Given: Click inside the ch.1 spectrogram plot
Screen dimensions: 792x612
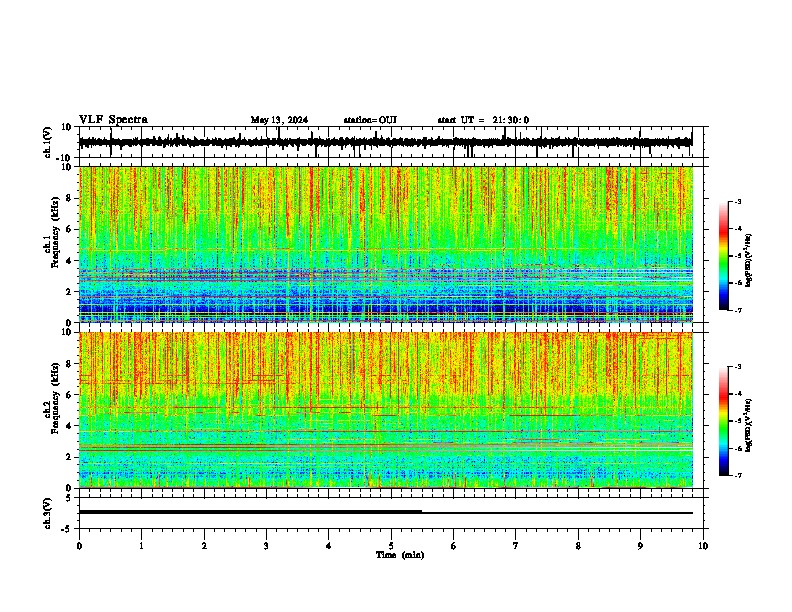Looking at the screenshot, I should 386,244.
